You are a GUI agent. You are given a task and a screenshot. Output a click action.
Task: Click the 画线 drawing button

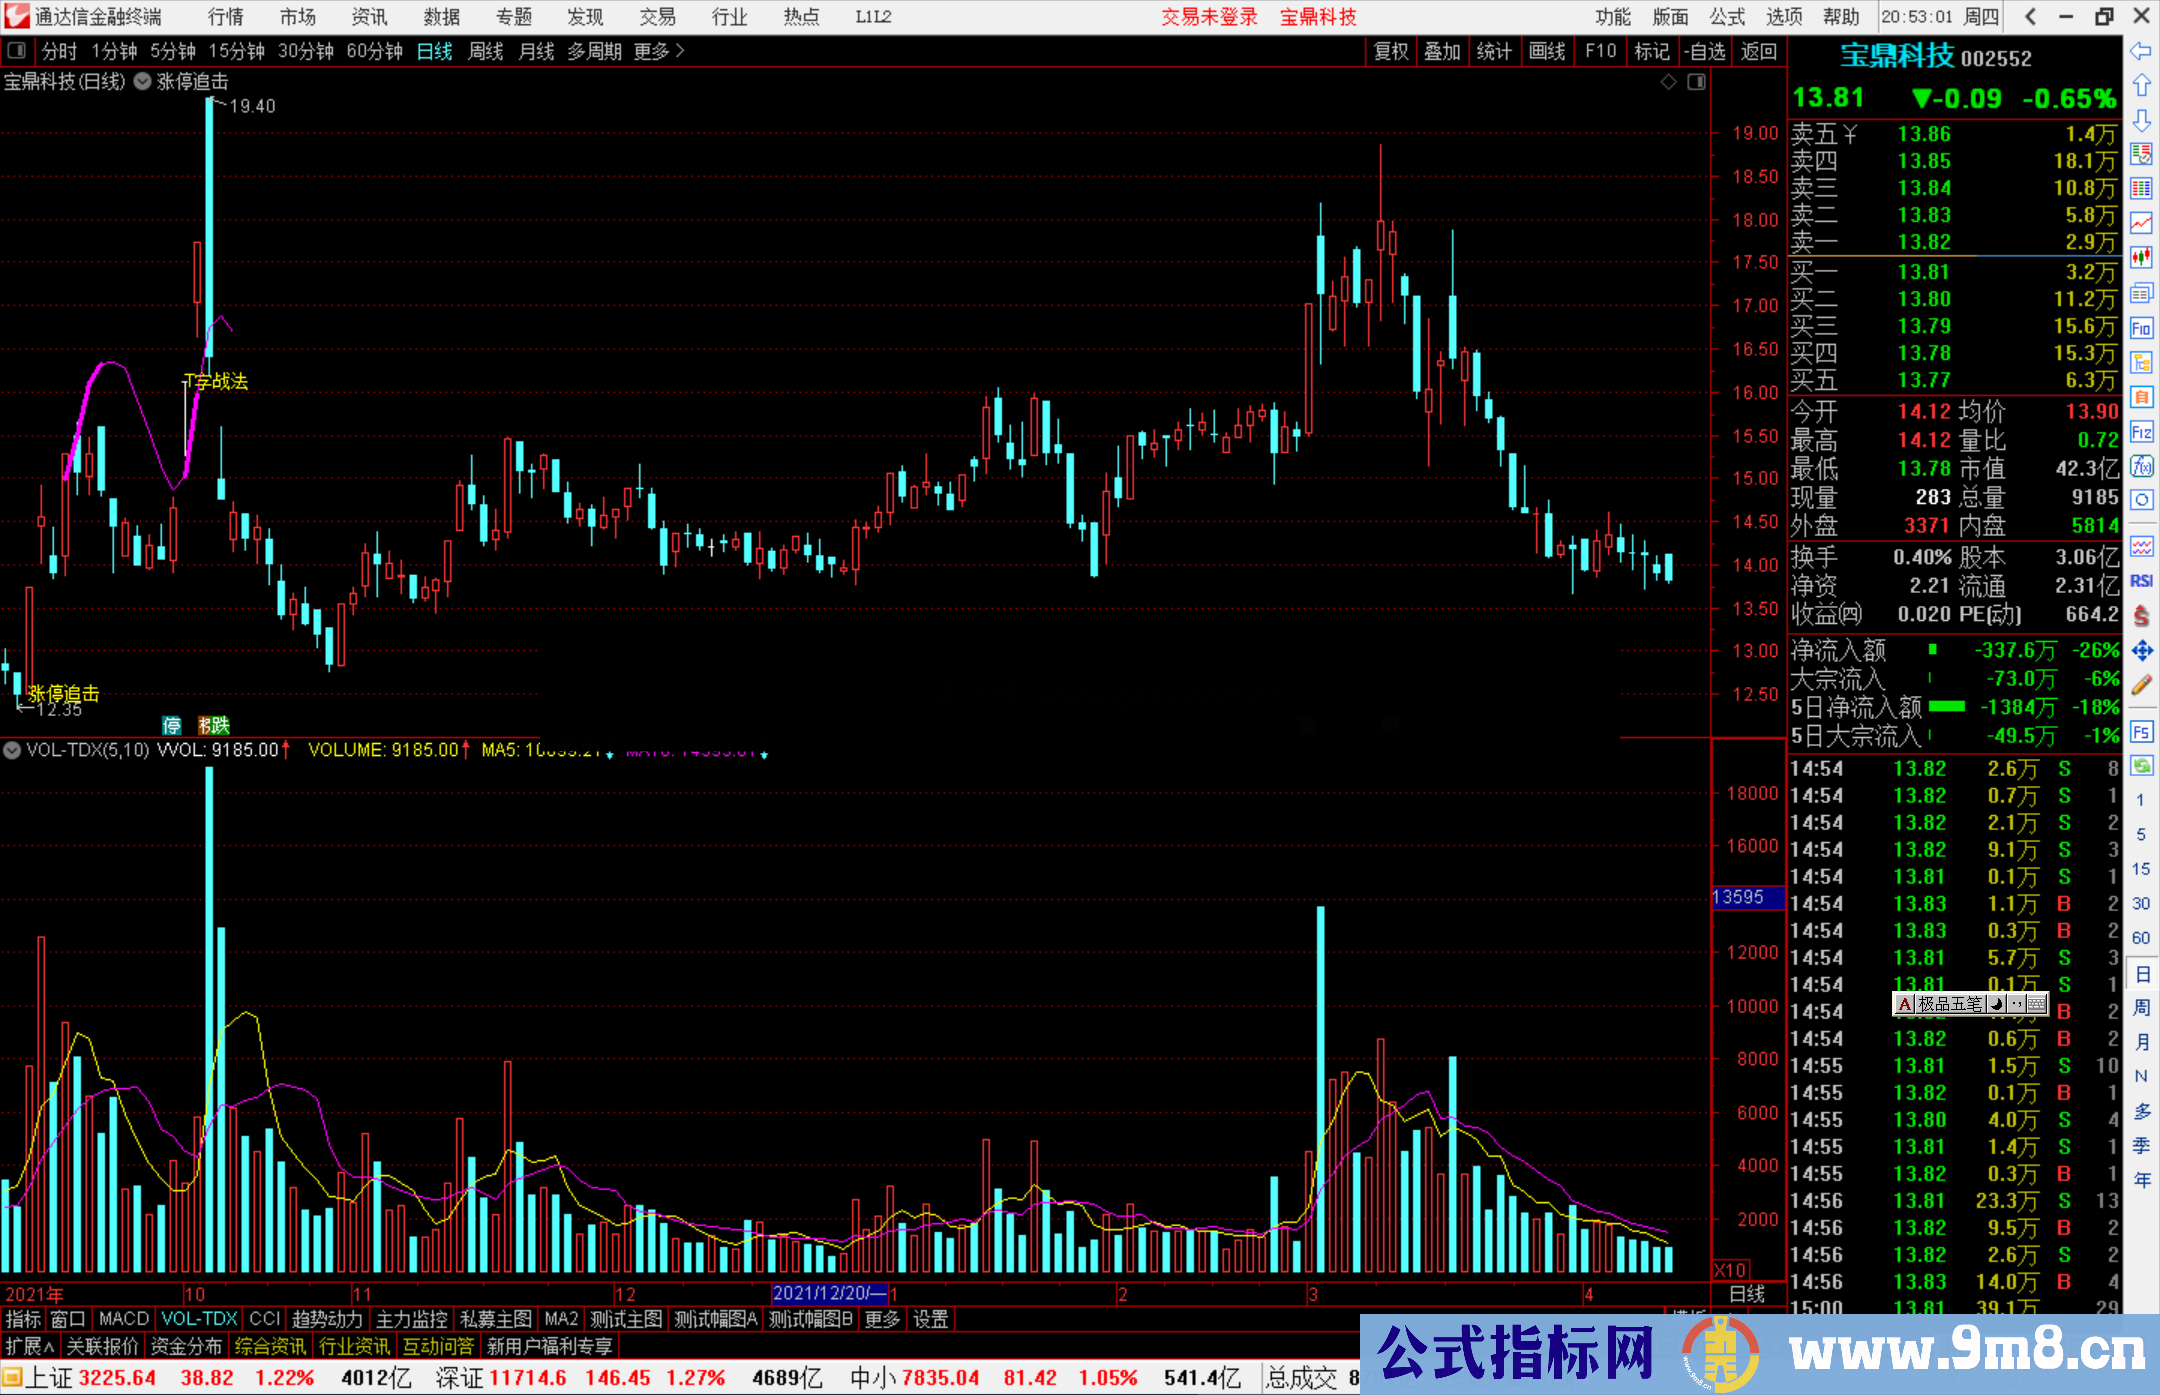(1547, 51)
